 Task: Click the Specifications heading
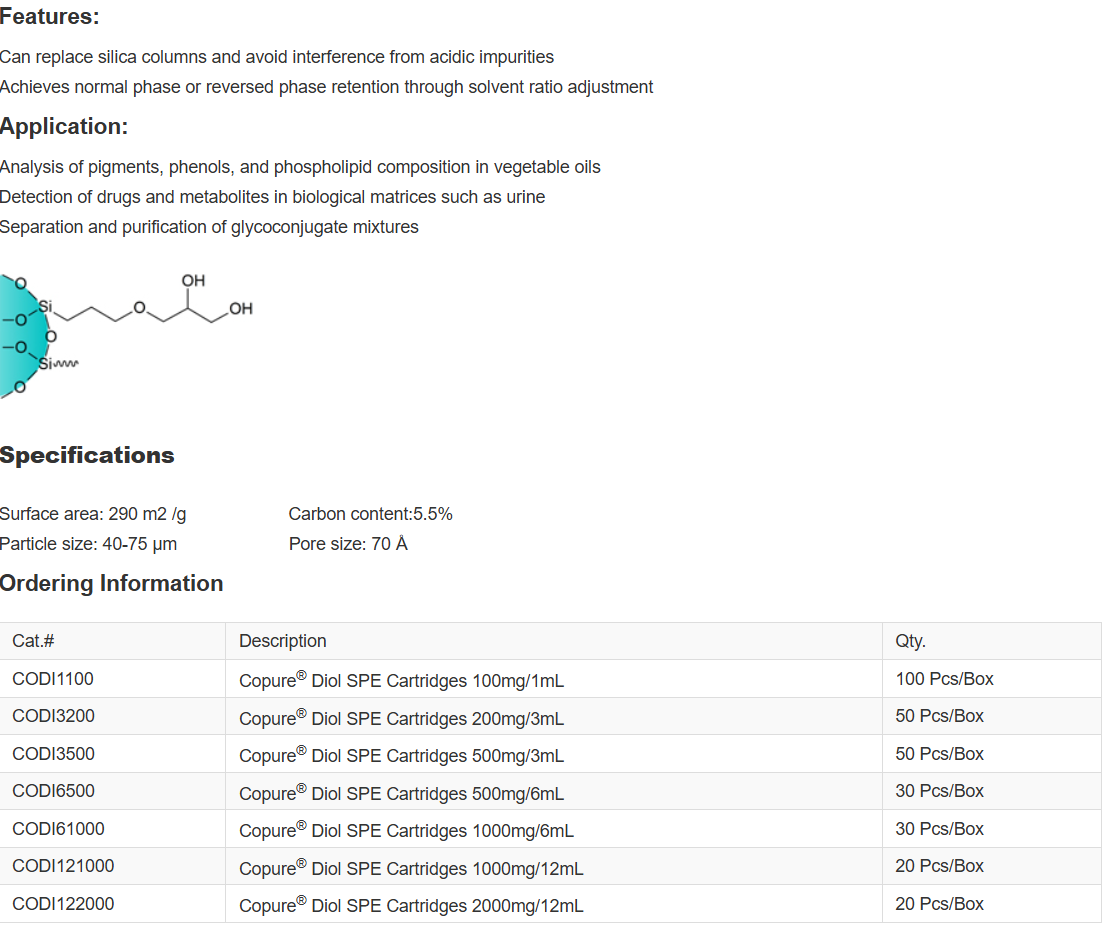click(x=87, y=456)
